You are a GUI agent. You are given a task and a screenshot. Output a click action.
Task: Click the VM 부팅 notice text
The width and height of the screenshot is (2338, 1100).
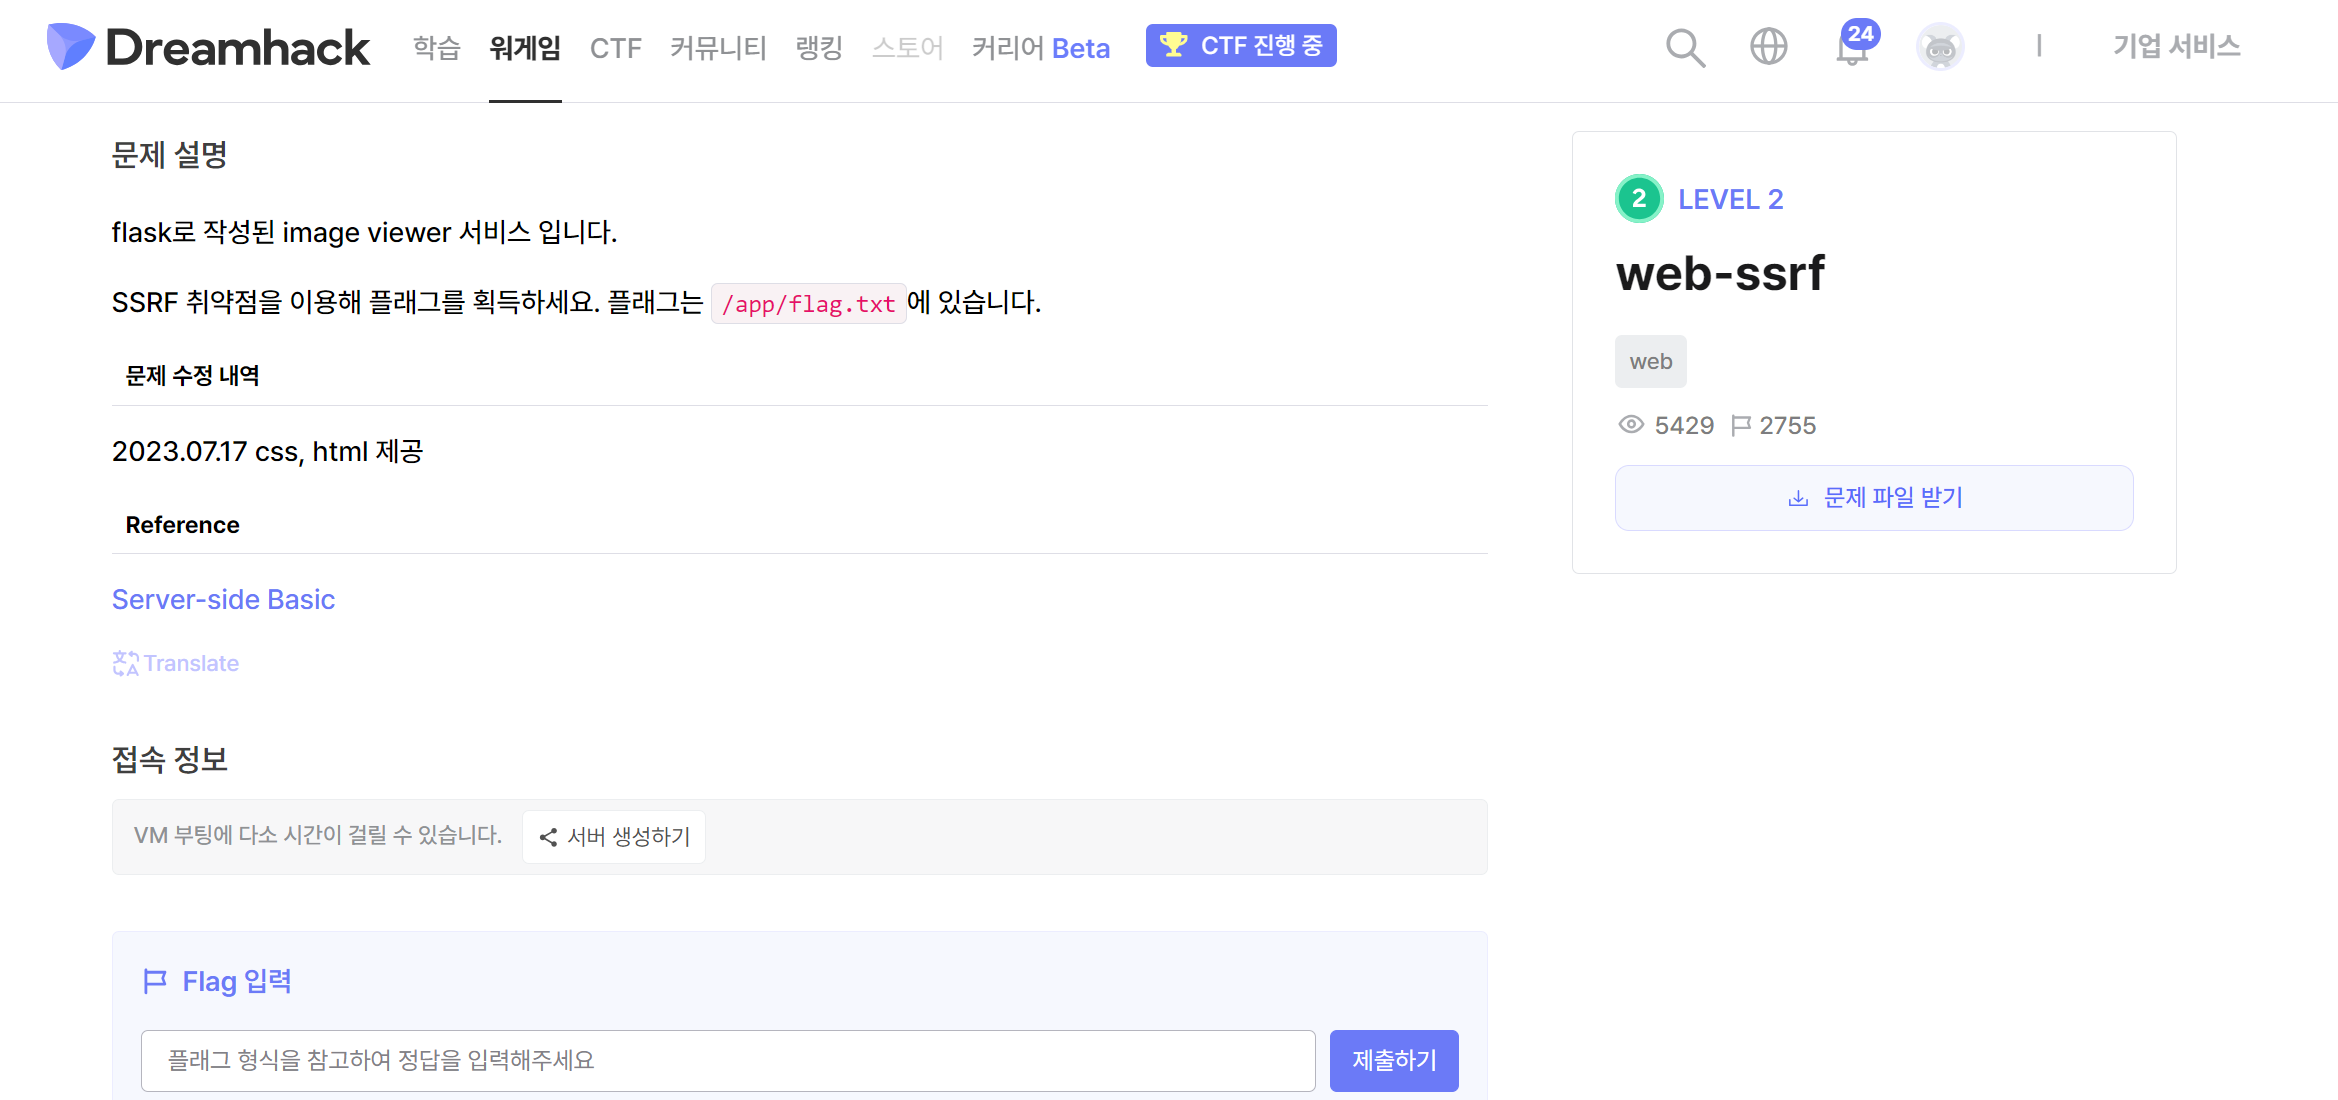pos(317,835)
